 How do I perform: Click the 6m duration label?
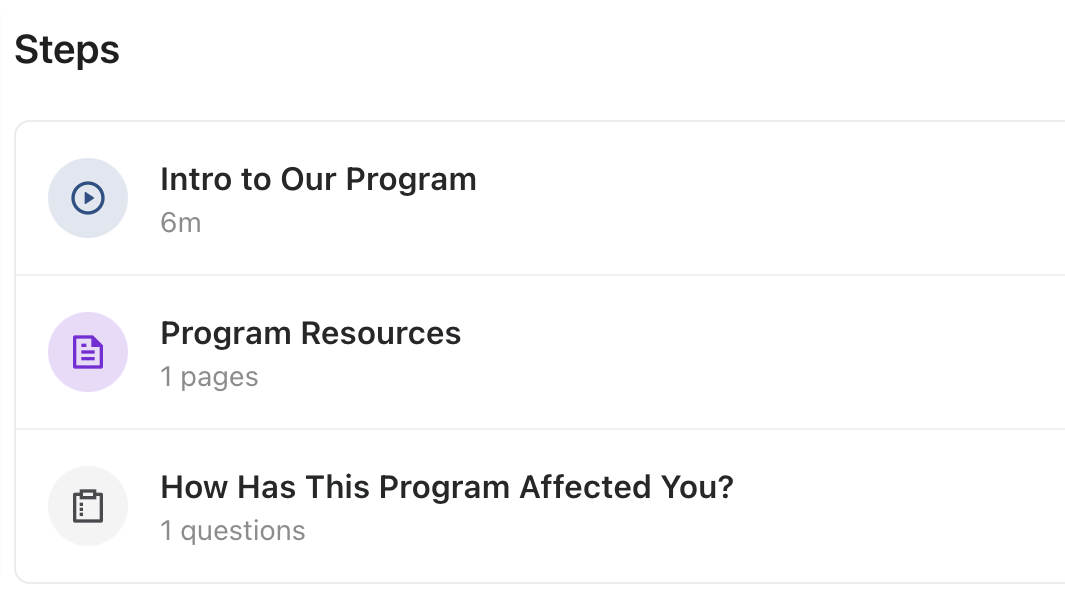181,223
